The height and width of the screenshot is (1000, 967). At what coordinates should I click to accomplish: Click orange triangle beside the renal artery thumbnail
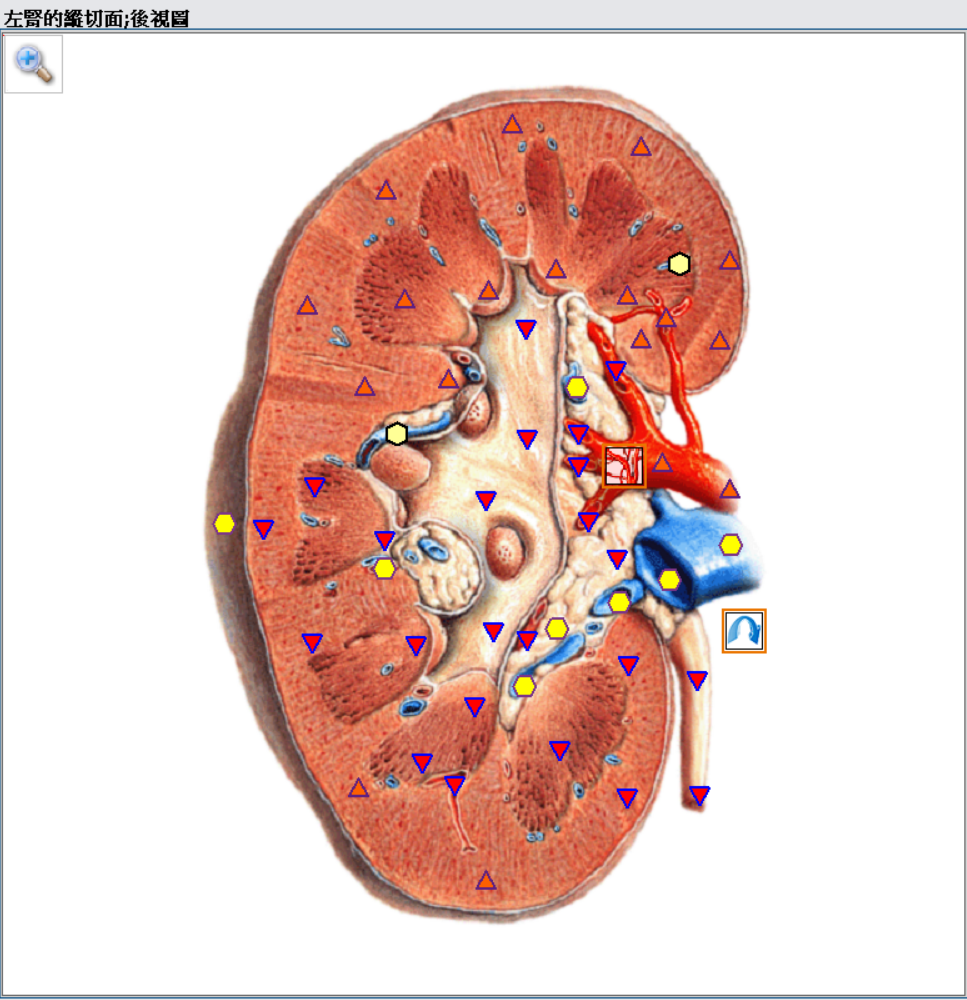(x=662, y=463)
